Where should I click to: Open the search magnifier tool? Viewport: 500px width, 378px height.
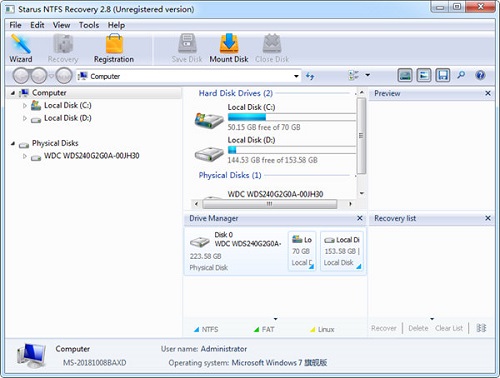[x=461, y=75]
